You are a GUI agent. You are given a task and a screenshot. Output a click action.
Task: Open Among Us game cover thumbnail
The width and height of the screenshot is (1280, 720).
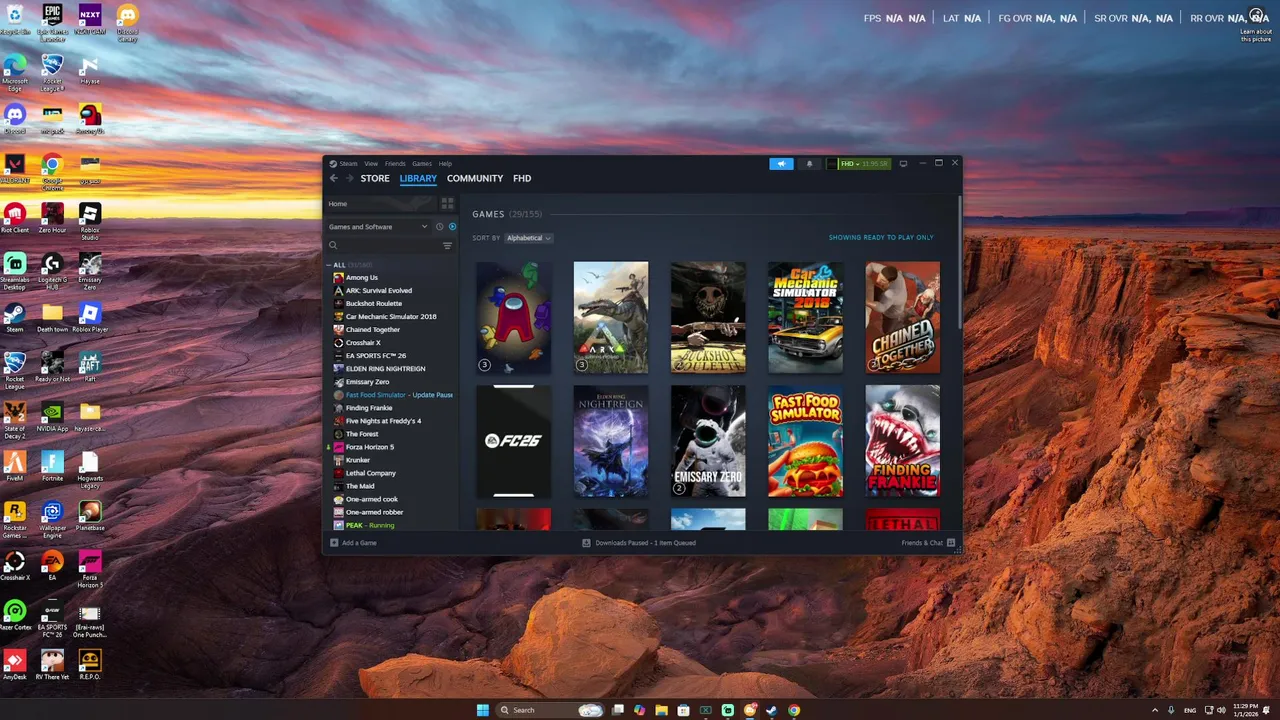(x=513, y=317)
